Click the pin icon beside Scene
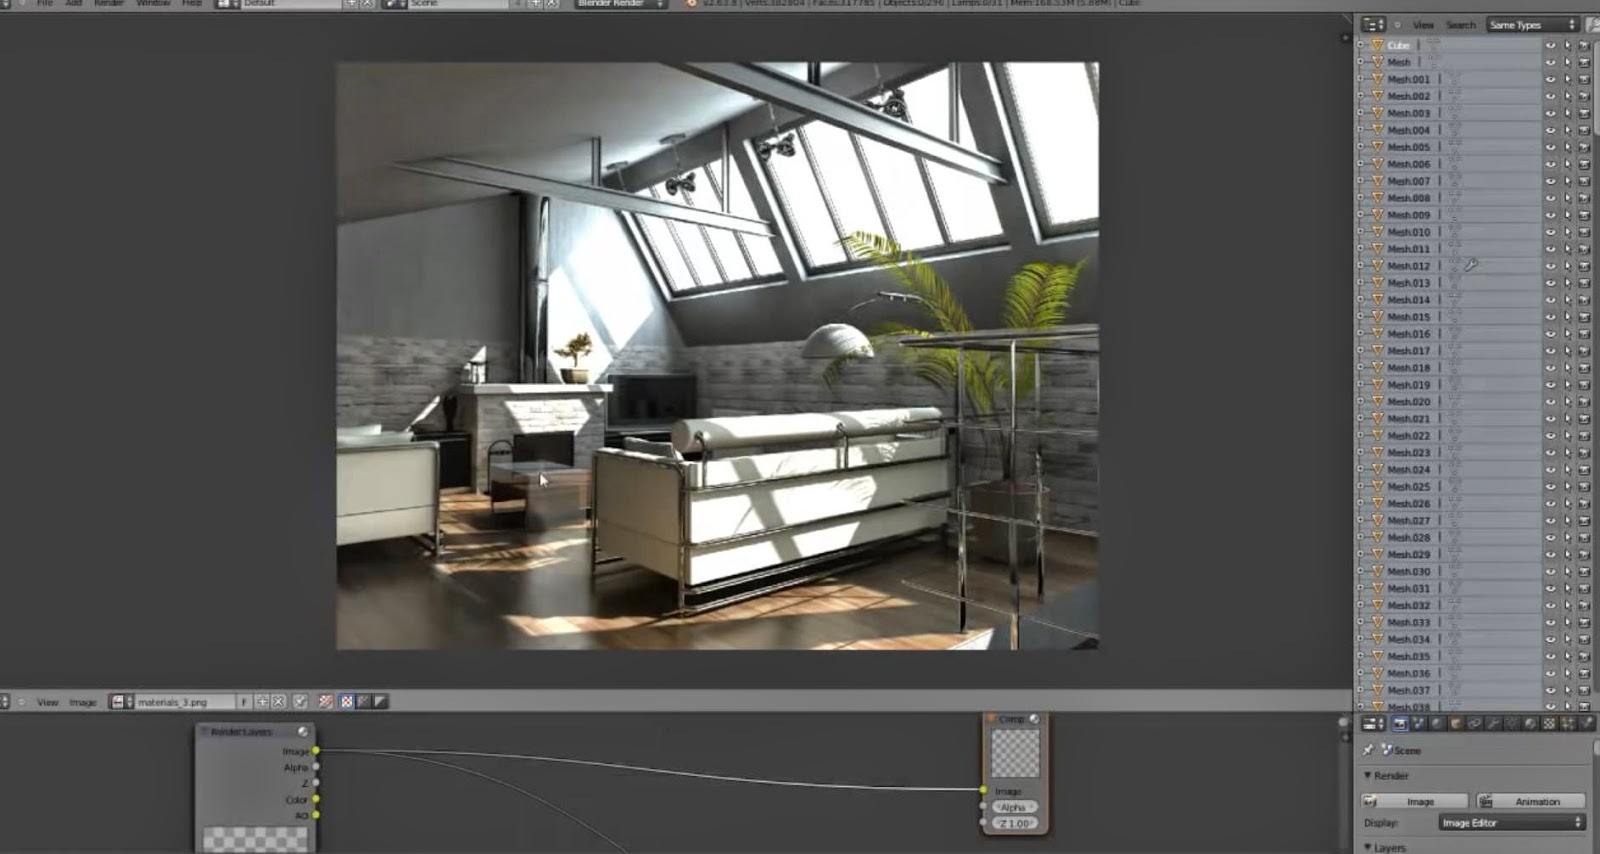Image resolution: width=1600 pixels, height=854 pixels. pyautogui.click(x=1368, y=750)
